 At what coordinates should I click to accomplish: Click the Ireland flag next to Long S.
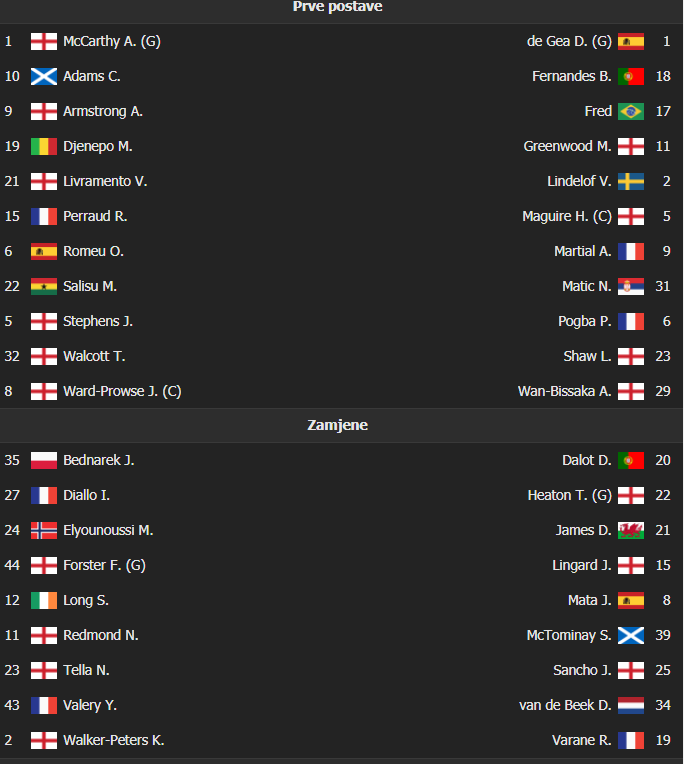pos(44,600)
